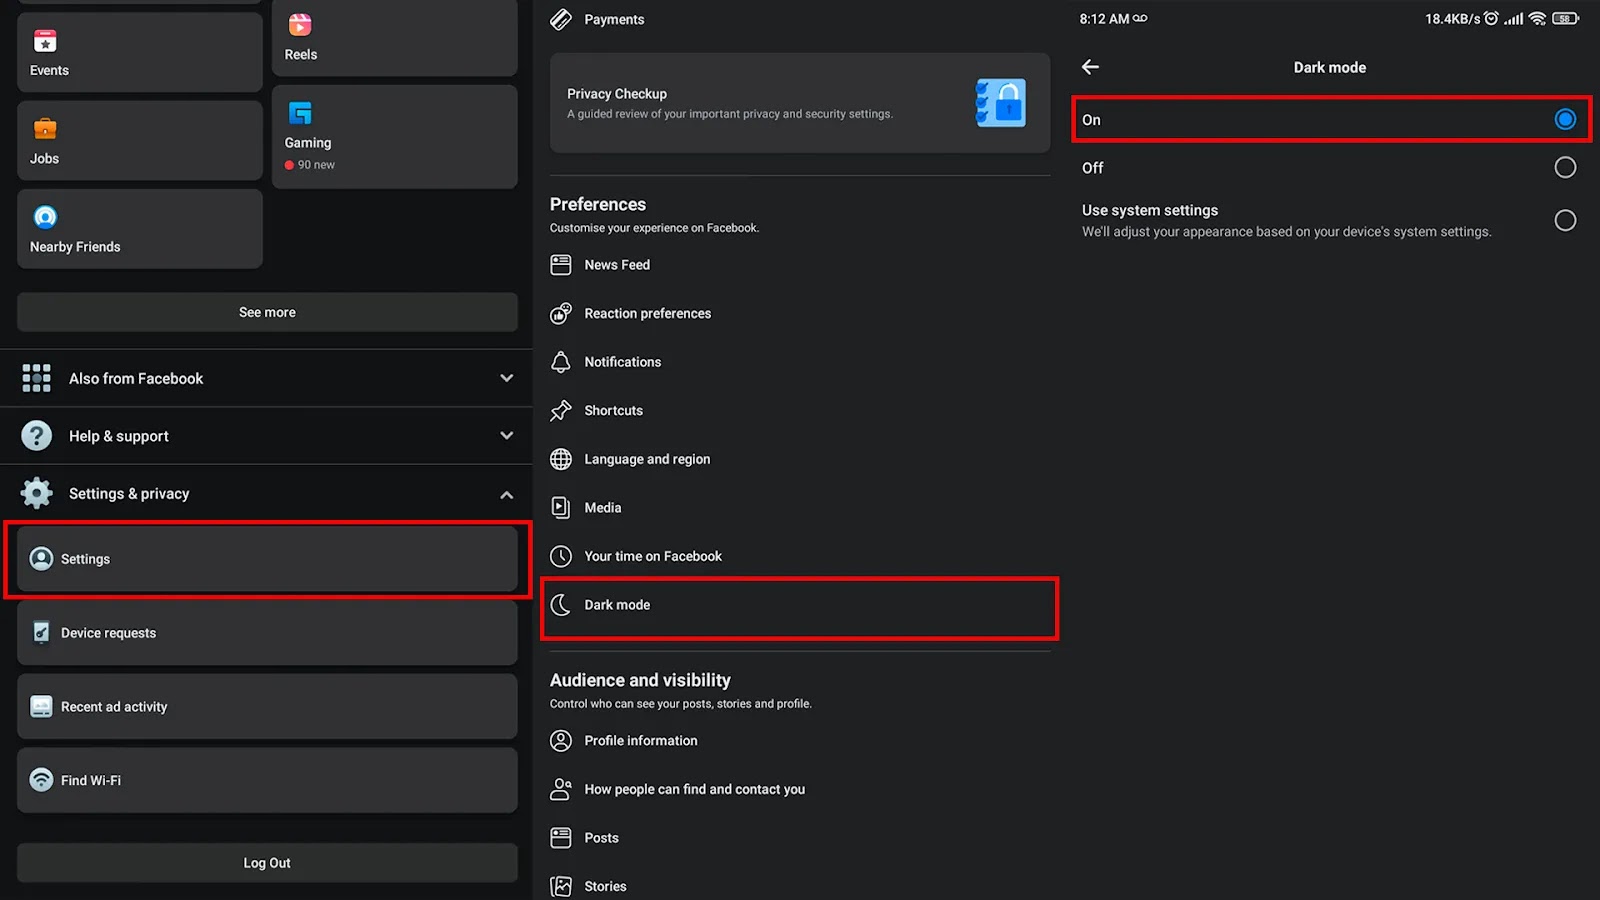Open the Settings menu item label
Image resolution: width=1600 pixels, height=900 pixels.
(x=85, y=559)
